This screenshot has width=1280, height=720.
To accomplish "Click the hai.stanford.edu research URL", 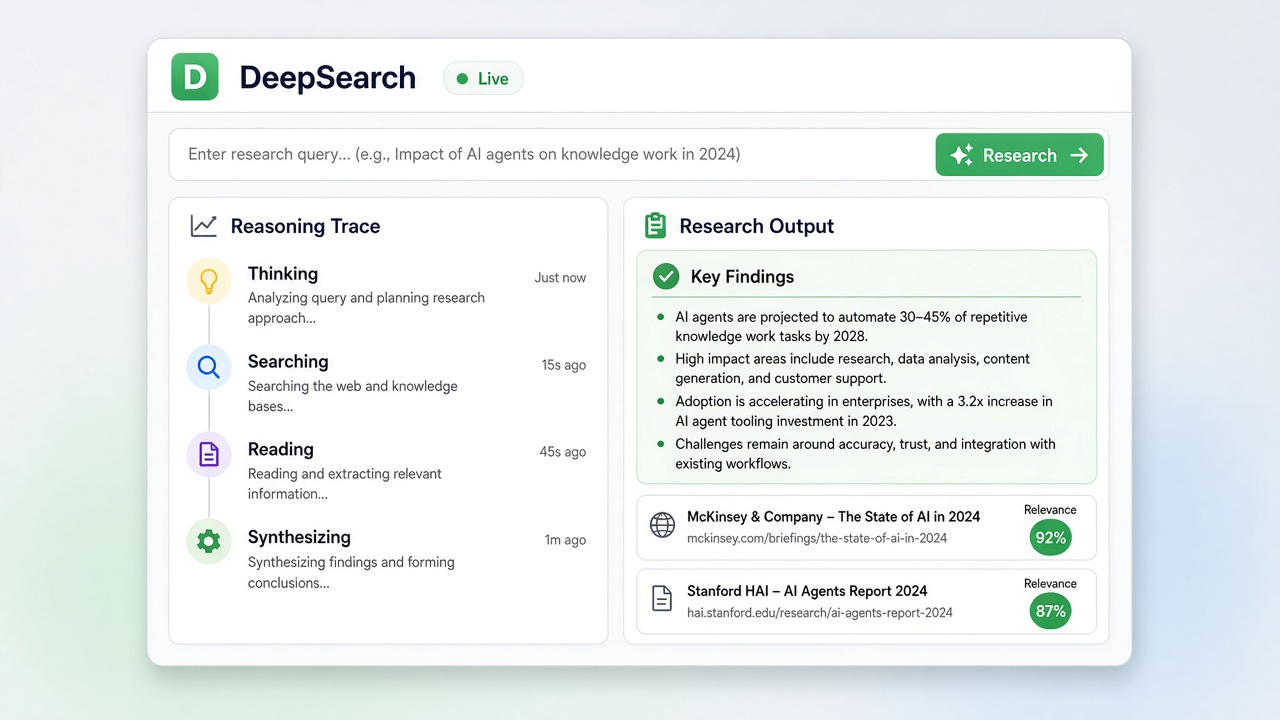I will (x=820, y=612).
